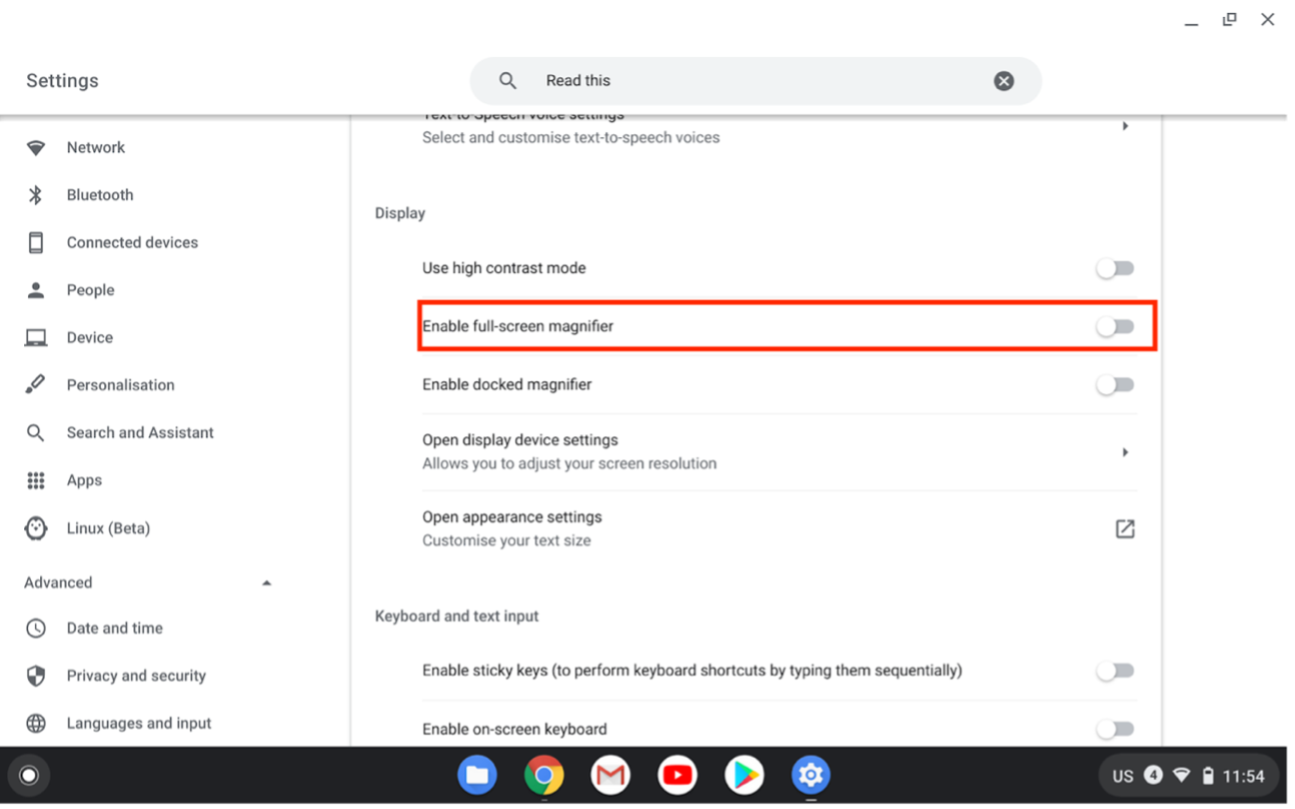
Task: Clear the 'Read this' search query
Action: coord(1003,81)
